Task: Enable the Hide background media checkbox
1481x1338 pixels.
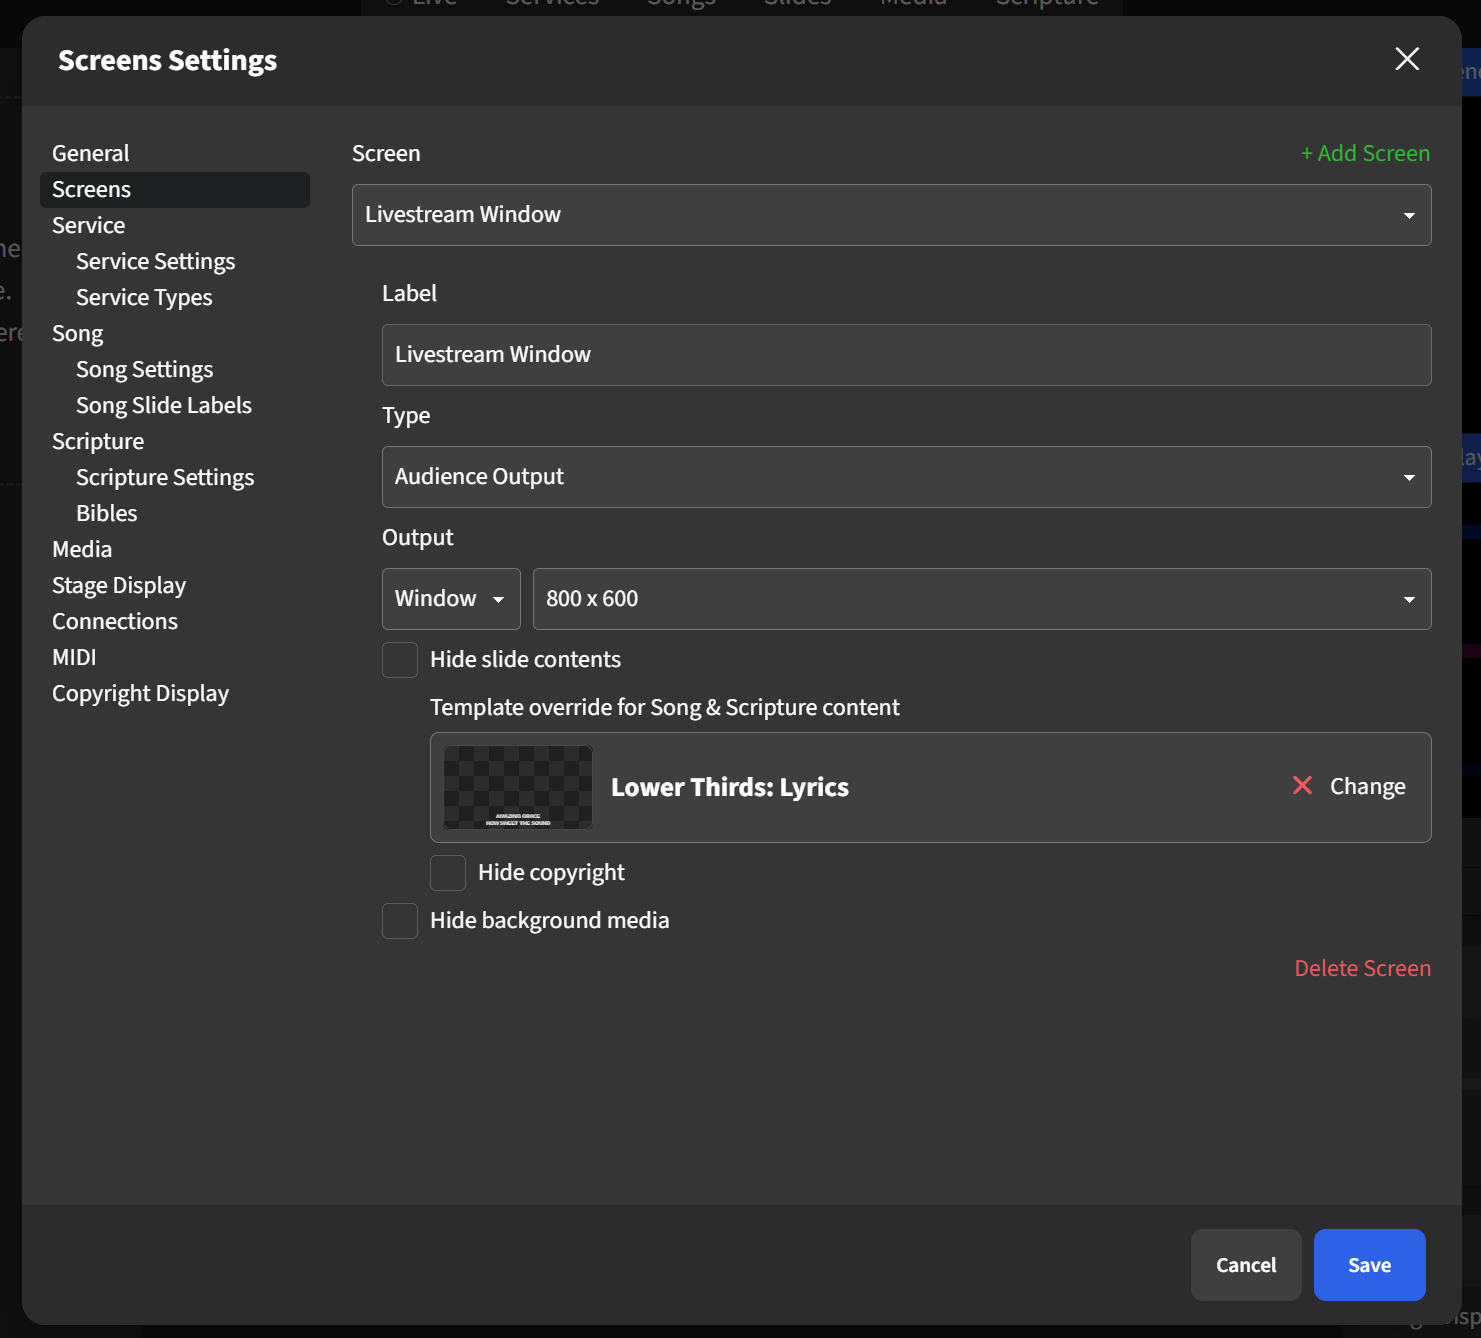Action: [399, 920]
